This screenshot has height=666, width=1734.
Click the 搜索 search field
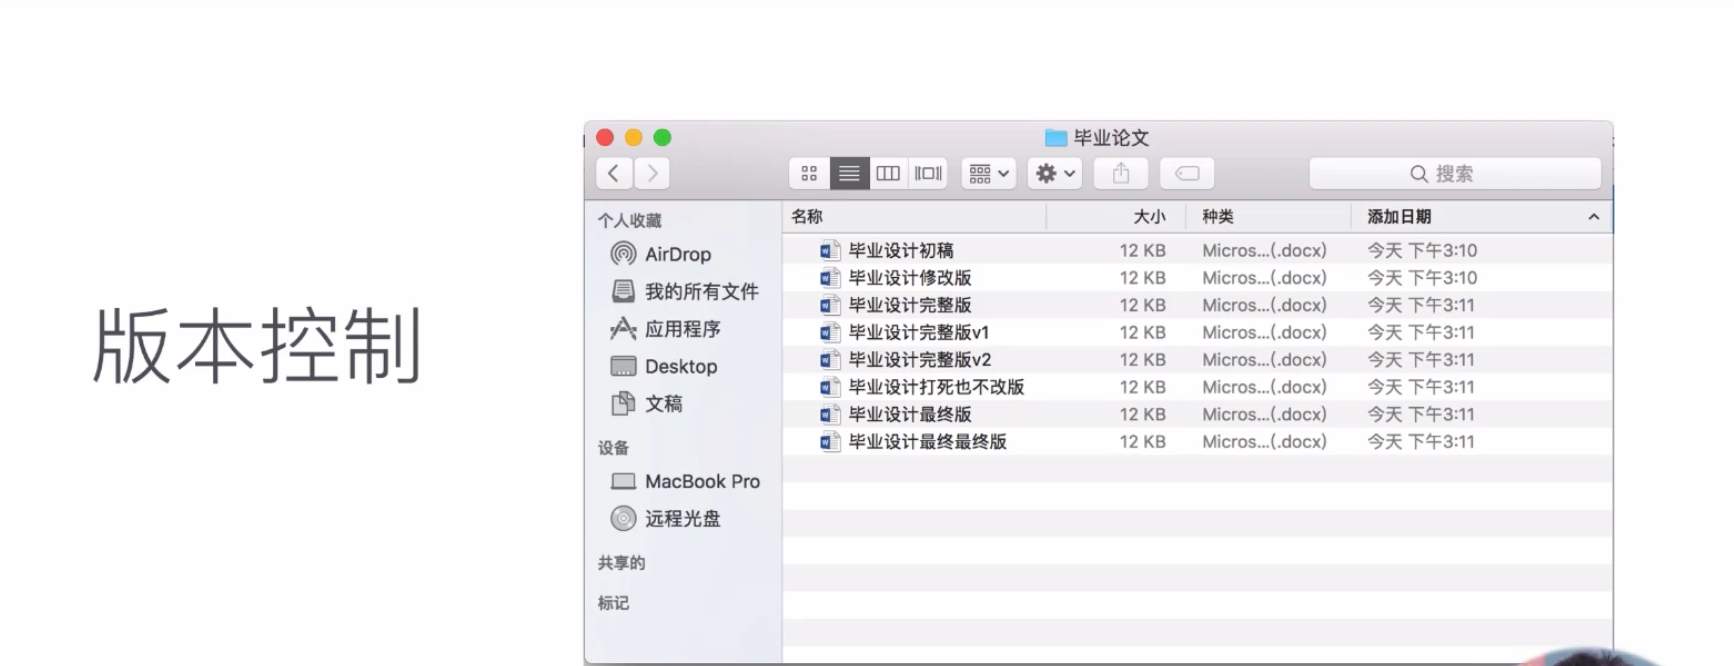pos(1455,173)
